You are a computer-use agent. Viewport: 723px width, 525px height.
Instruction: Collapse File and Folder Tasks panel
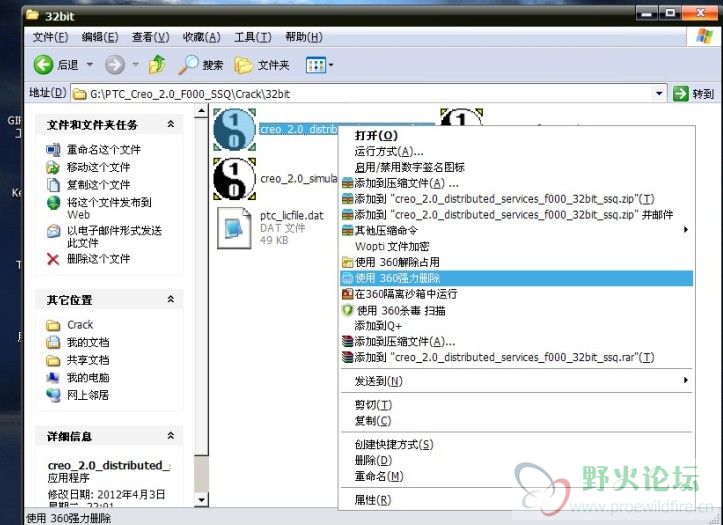click(x=171, y=124)
